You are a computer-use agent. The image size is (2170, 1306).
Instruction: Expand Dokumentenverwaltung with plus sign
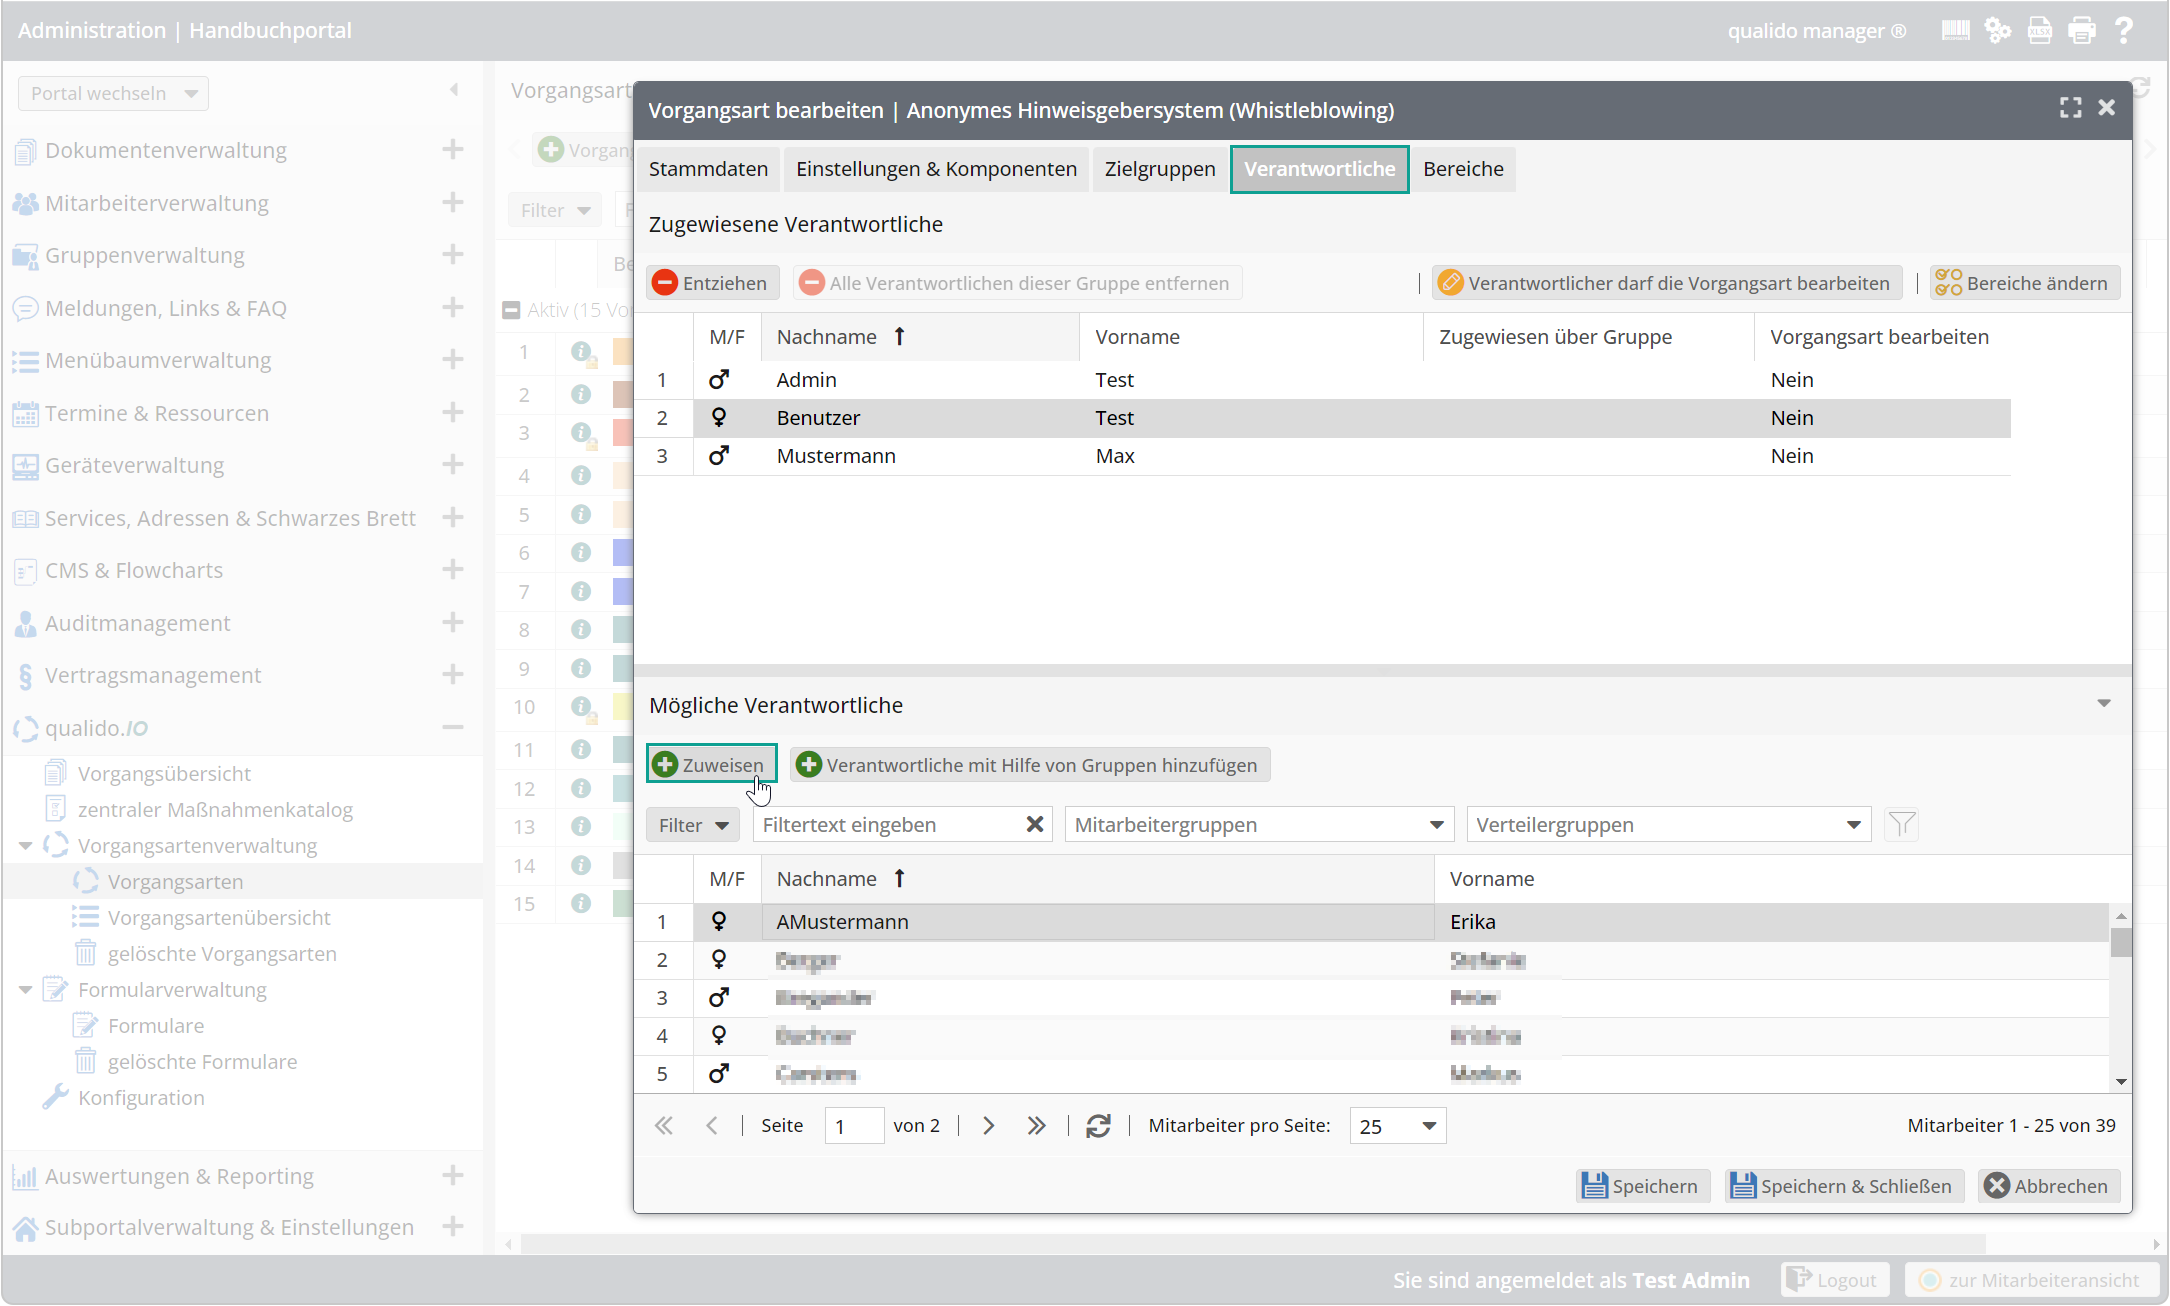click(453, 149)
